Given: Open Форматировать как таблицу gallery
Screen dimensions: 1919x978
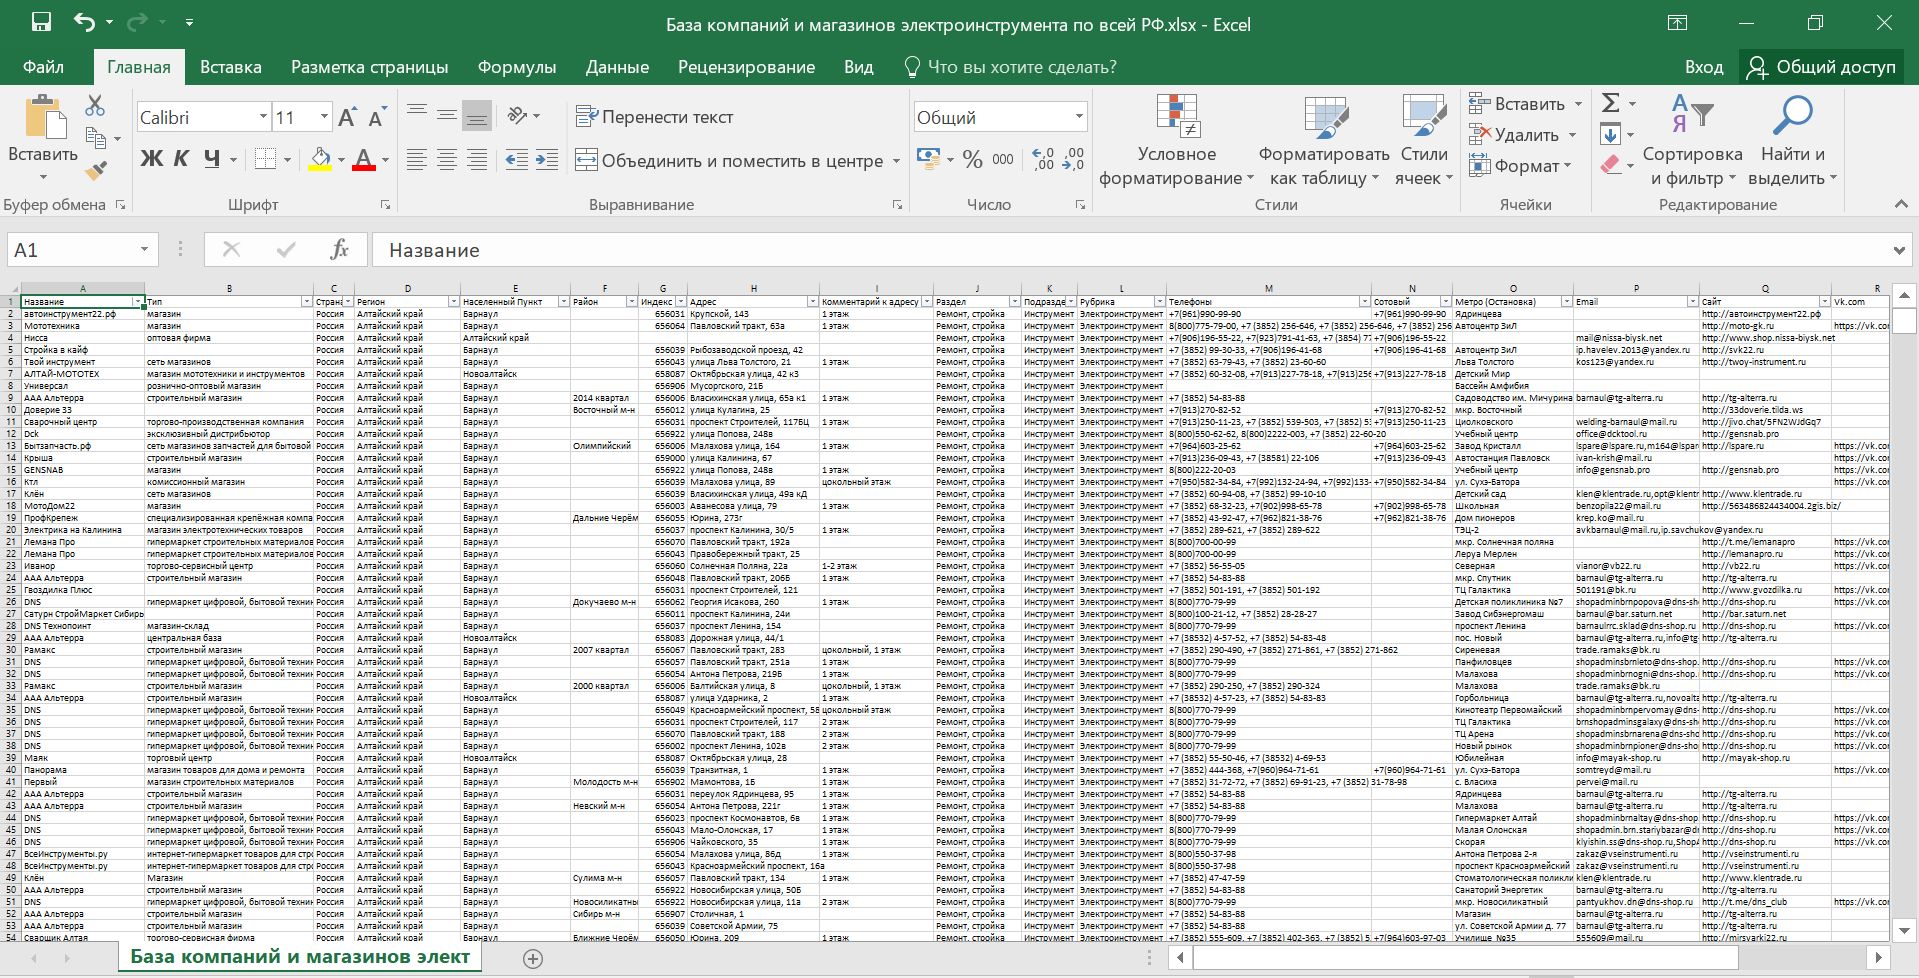Looking at the screenshot, I should pos(1324,140).
